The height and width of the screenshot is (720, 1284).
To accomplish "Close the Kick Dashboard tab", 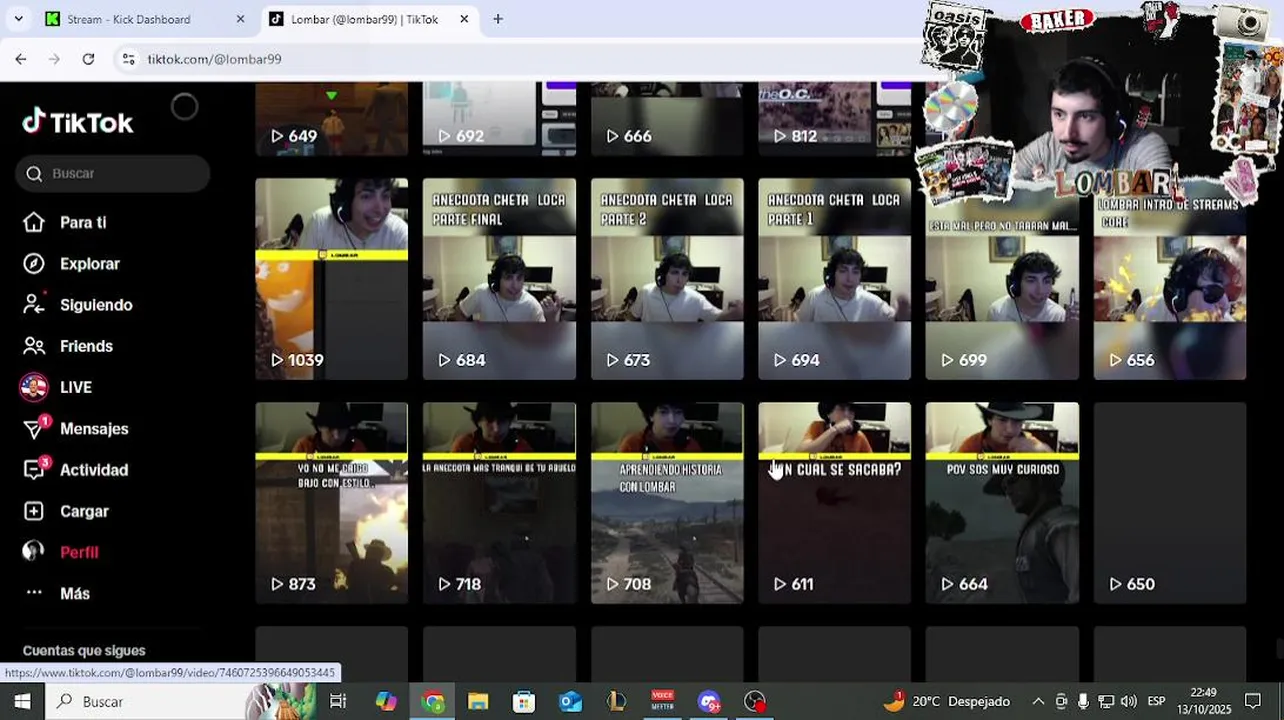I will [x=240, y=19].
